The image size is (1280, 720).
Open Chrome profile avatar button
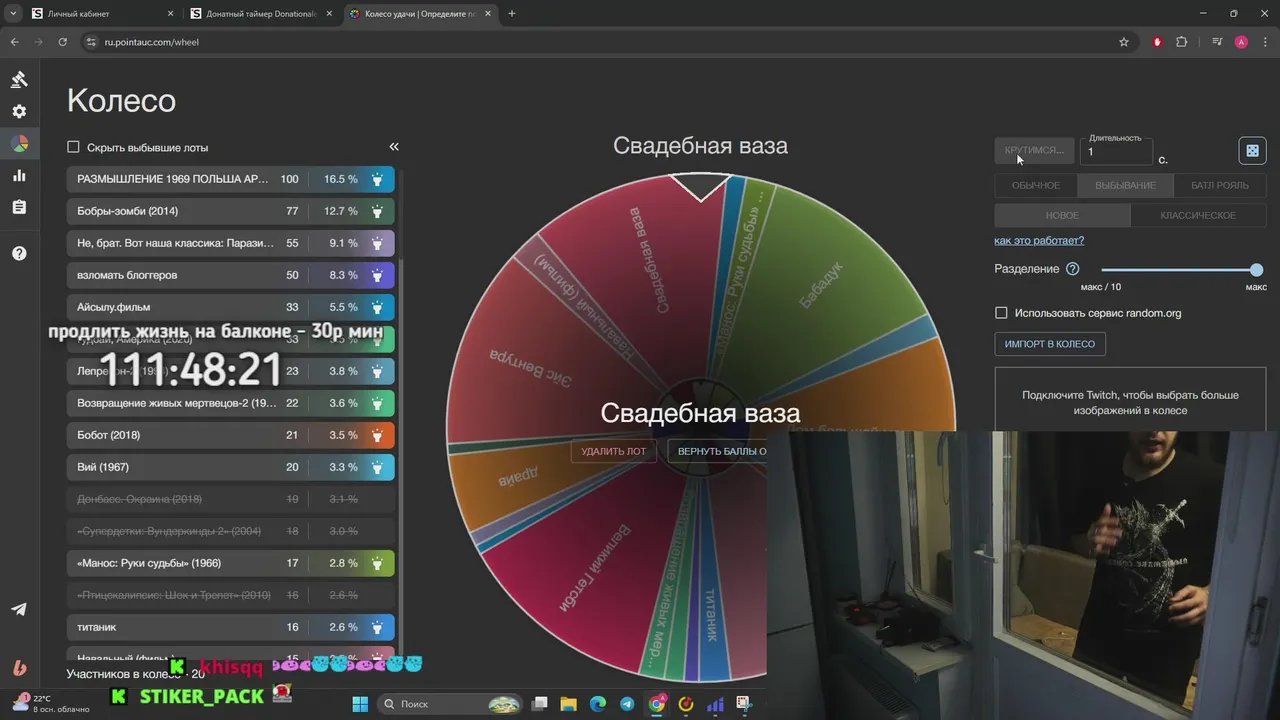point(1241,42)
